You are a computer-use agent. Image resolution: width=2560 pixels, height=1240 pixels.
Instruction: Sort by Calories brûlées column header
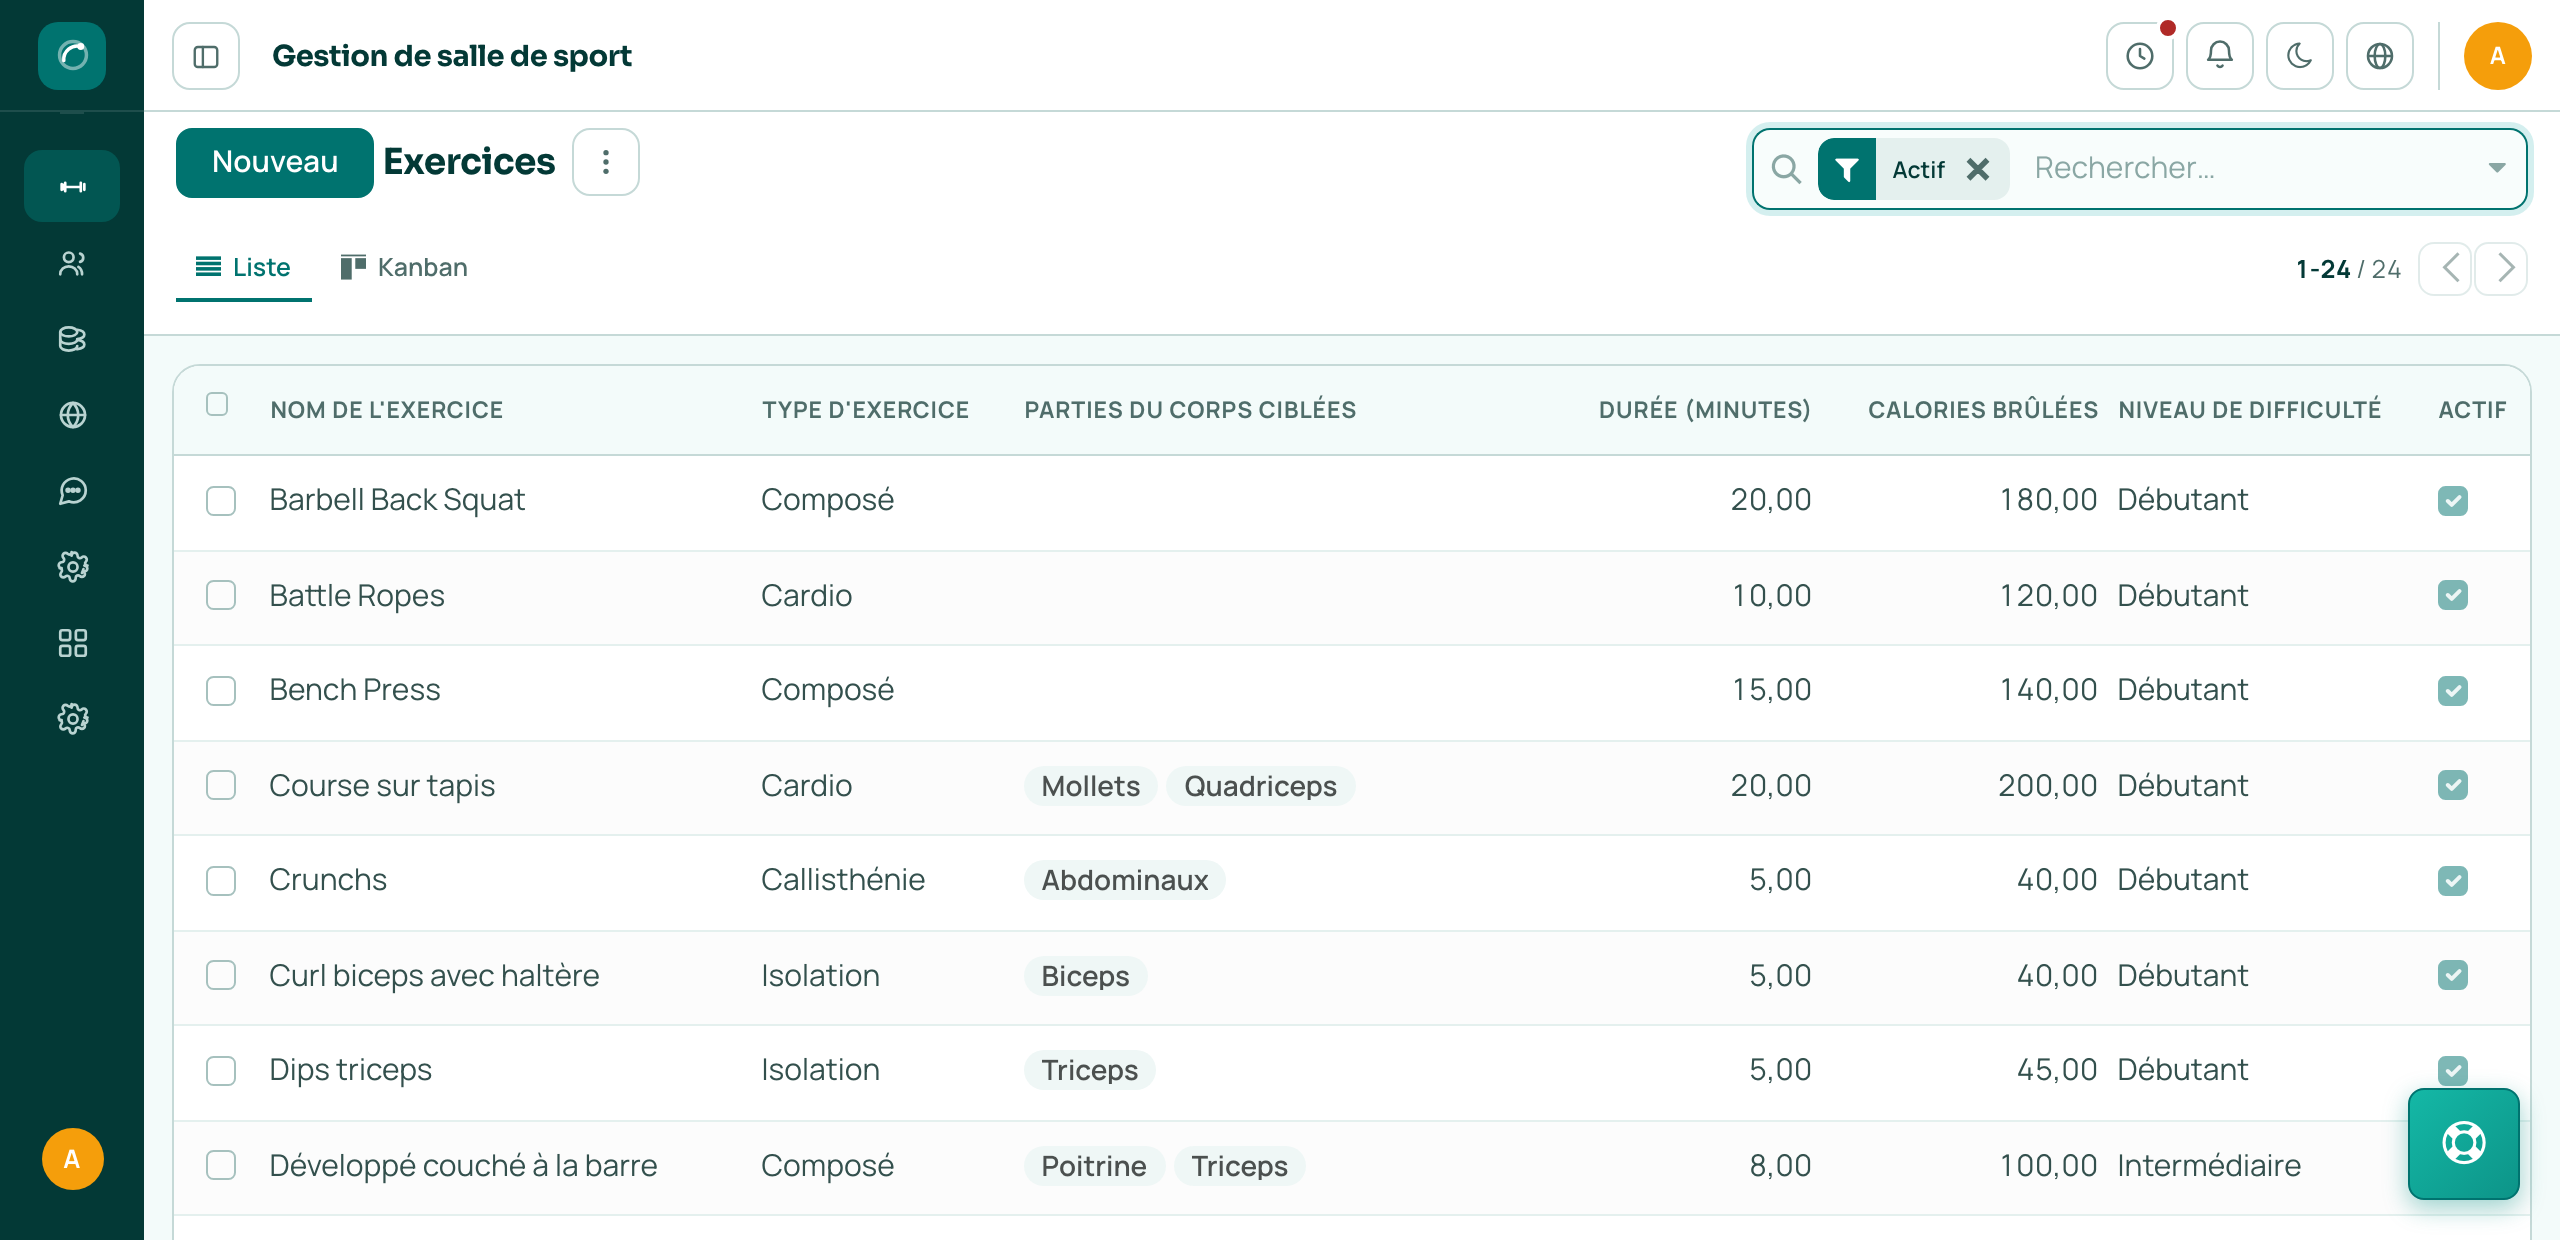pyautogui.click(x=1983, y=410)
